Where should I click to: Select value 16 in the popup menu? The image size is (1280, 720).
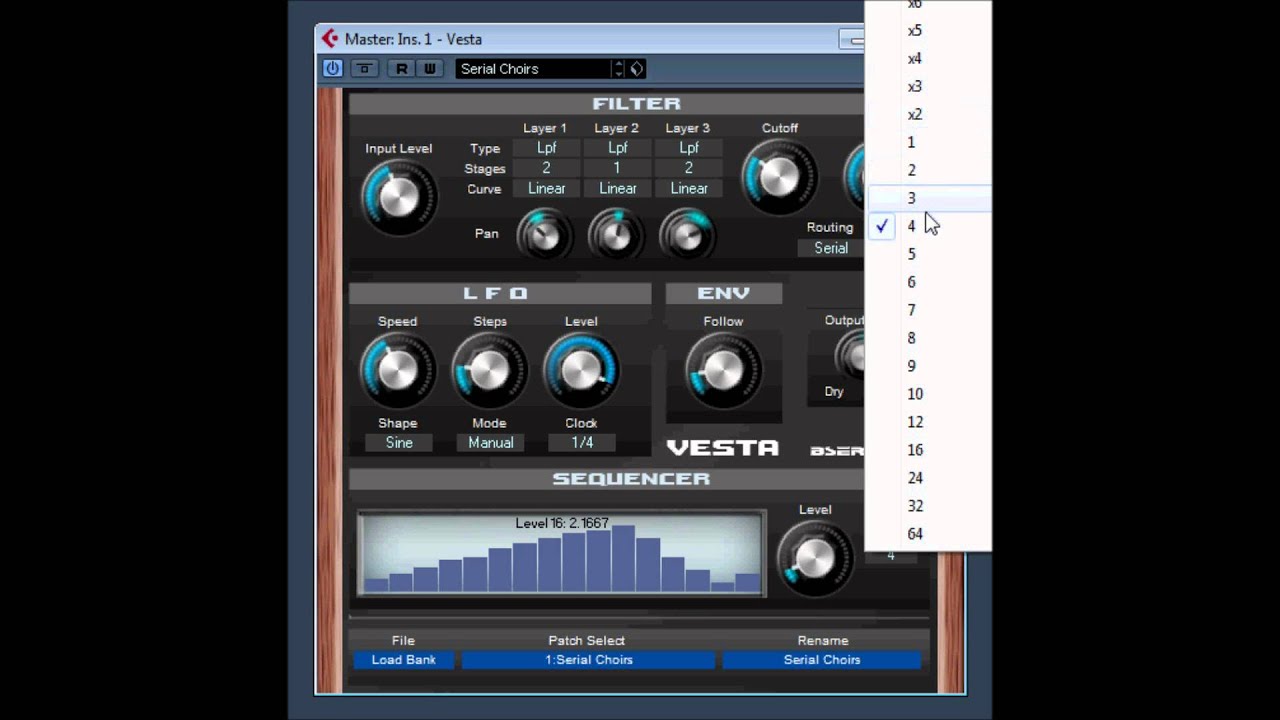click(x=928, y=450)
